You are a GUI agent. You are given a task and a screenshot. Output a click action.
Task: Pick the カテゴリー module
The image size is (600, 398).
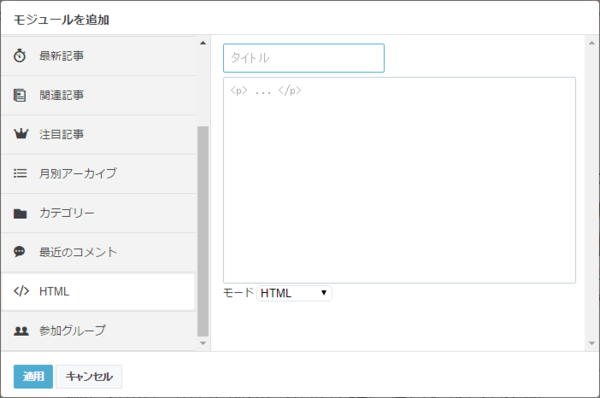pyautogui.click(x=98, y=213)
